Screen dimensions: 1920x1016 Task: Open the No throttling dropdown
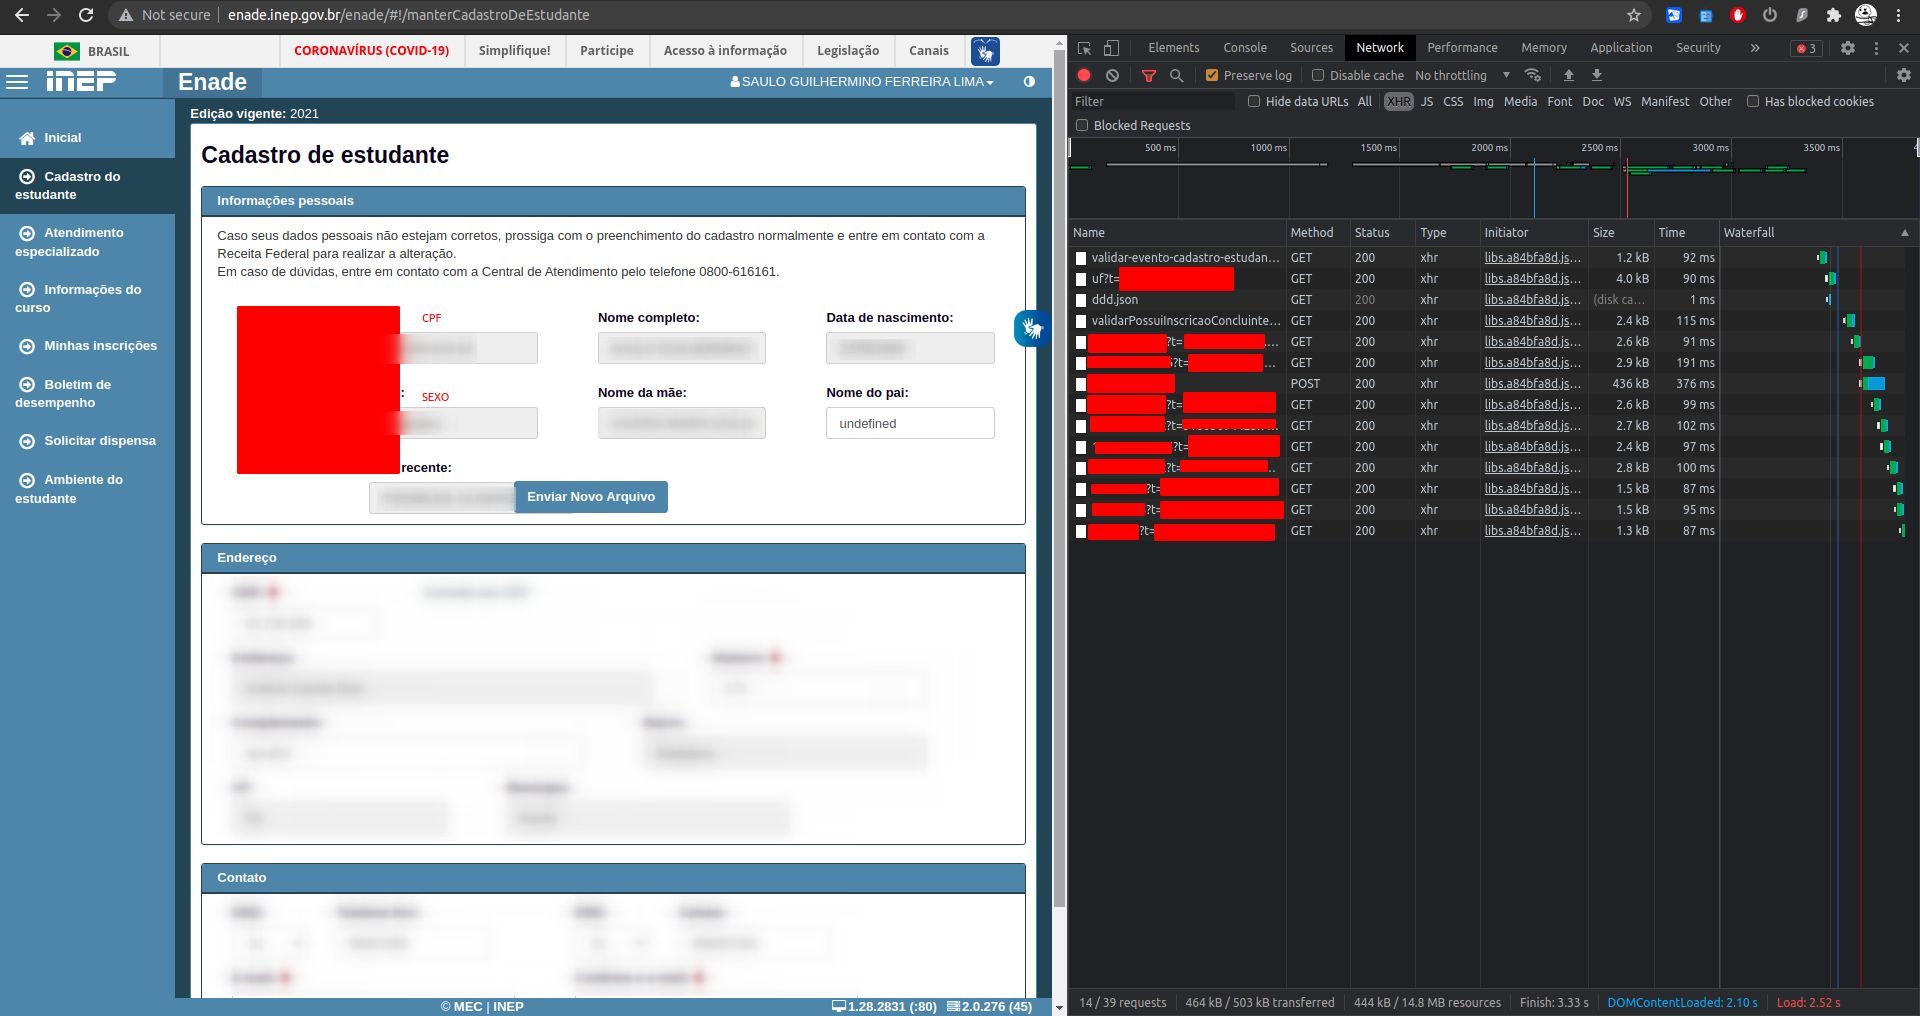1462,75
